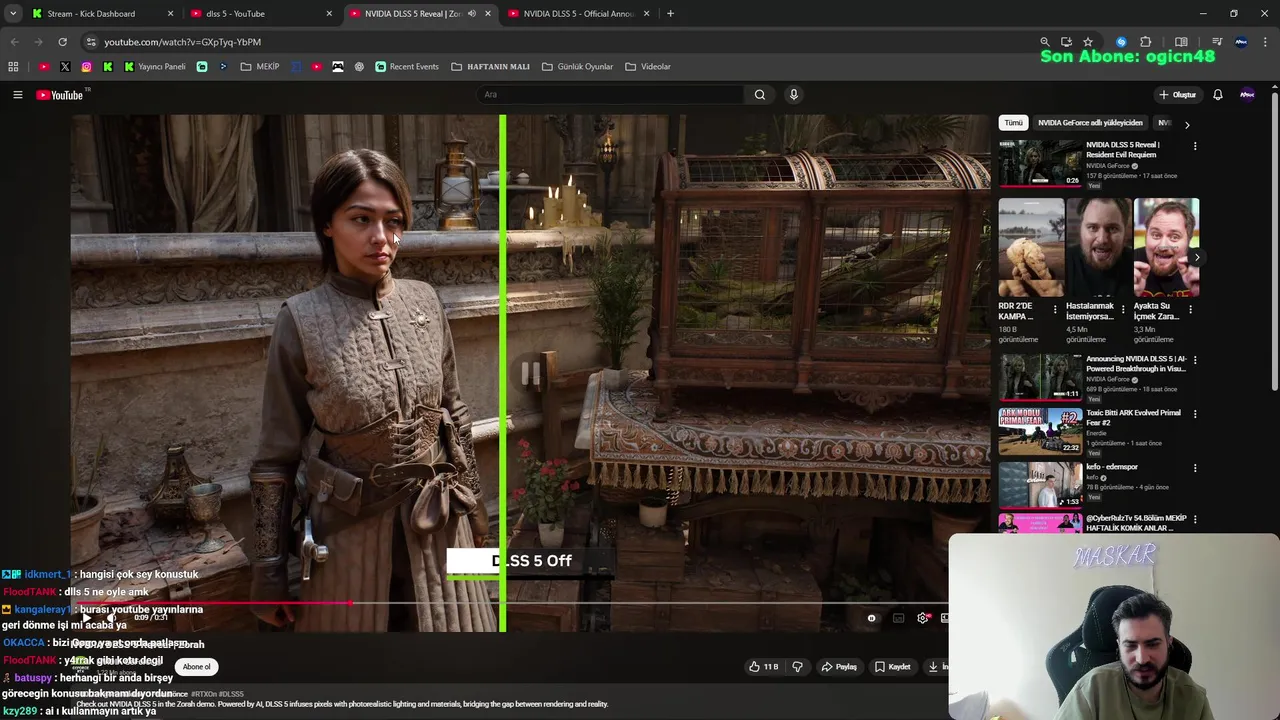Click the Oluştur create button

pos(1178,95)
